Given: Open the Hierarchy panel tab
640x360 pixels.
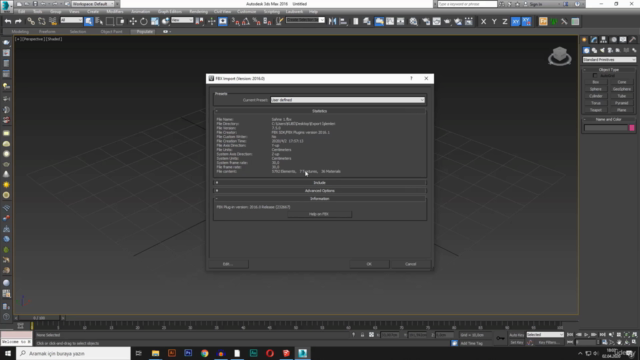Looking at the screenshot, I should (x=603, y=40).
